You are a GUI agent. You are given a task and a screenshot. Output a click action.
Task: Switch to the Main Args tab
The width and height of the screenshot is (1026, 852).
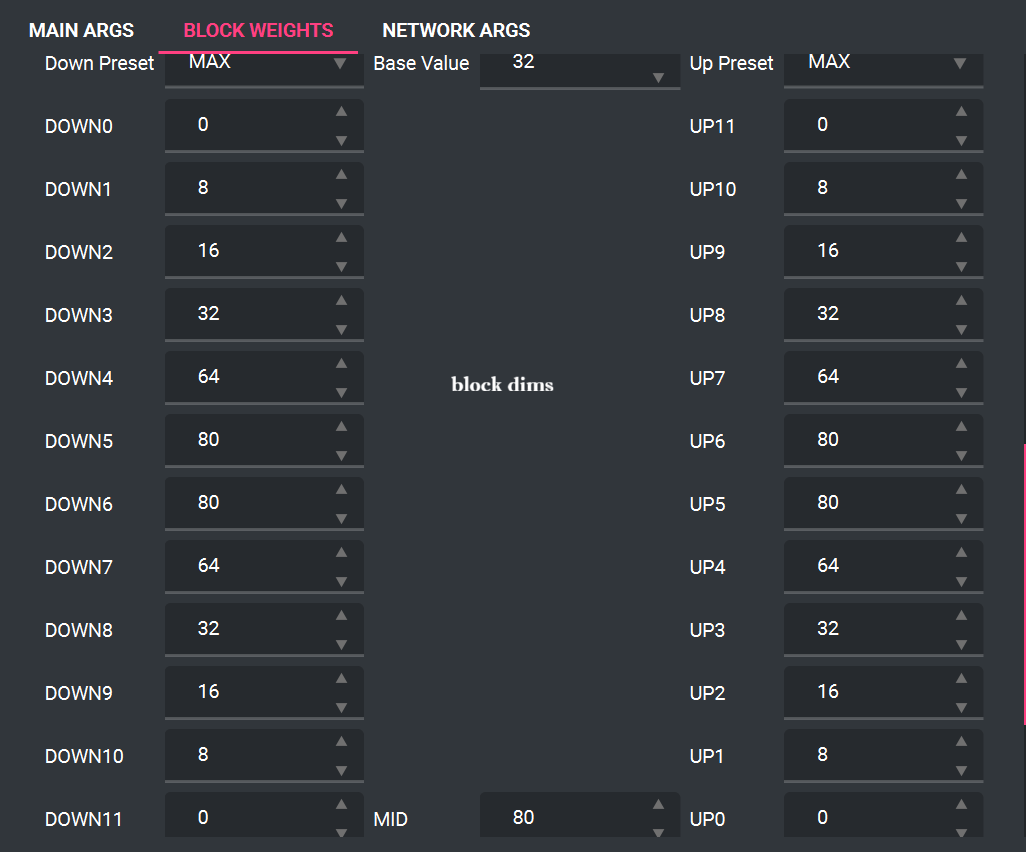tap(81, 30)
